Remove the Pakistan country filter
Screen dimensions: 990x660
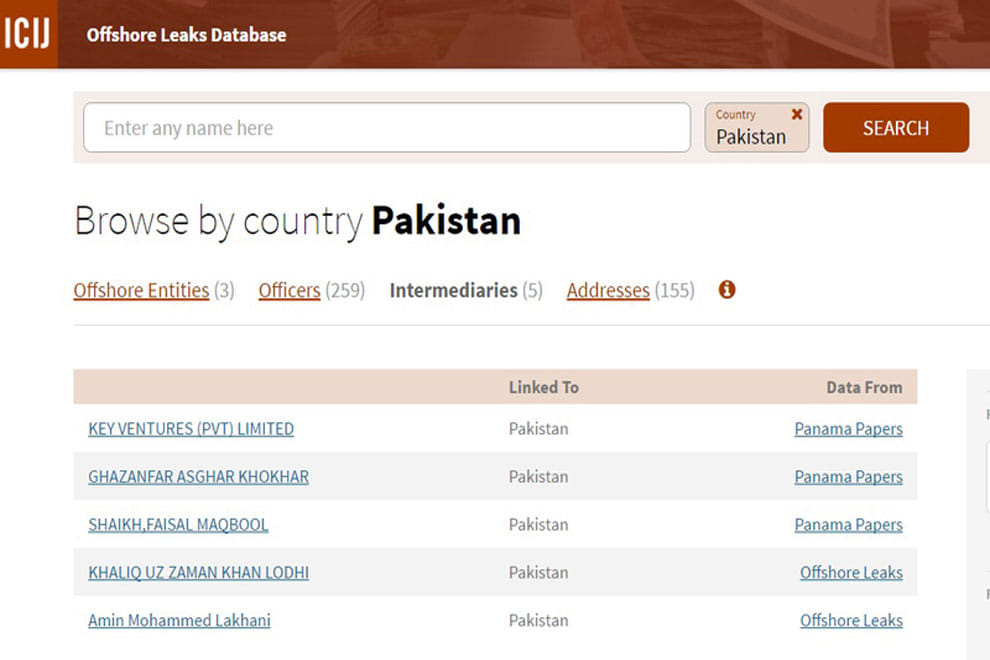pos(797,114)
